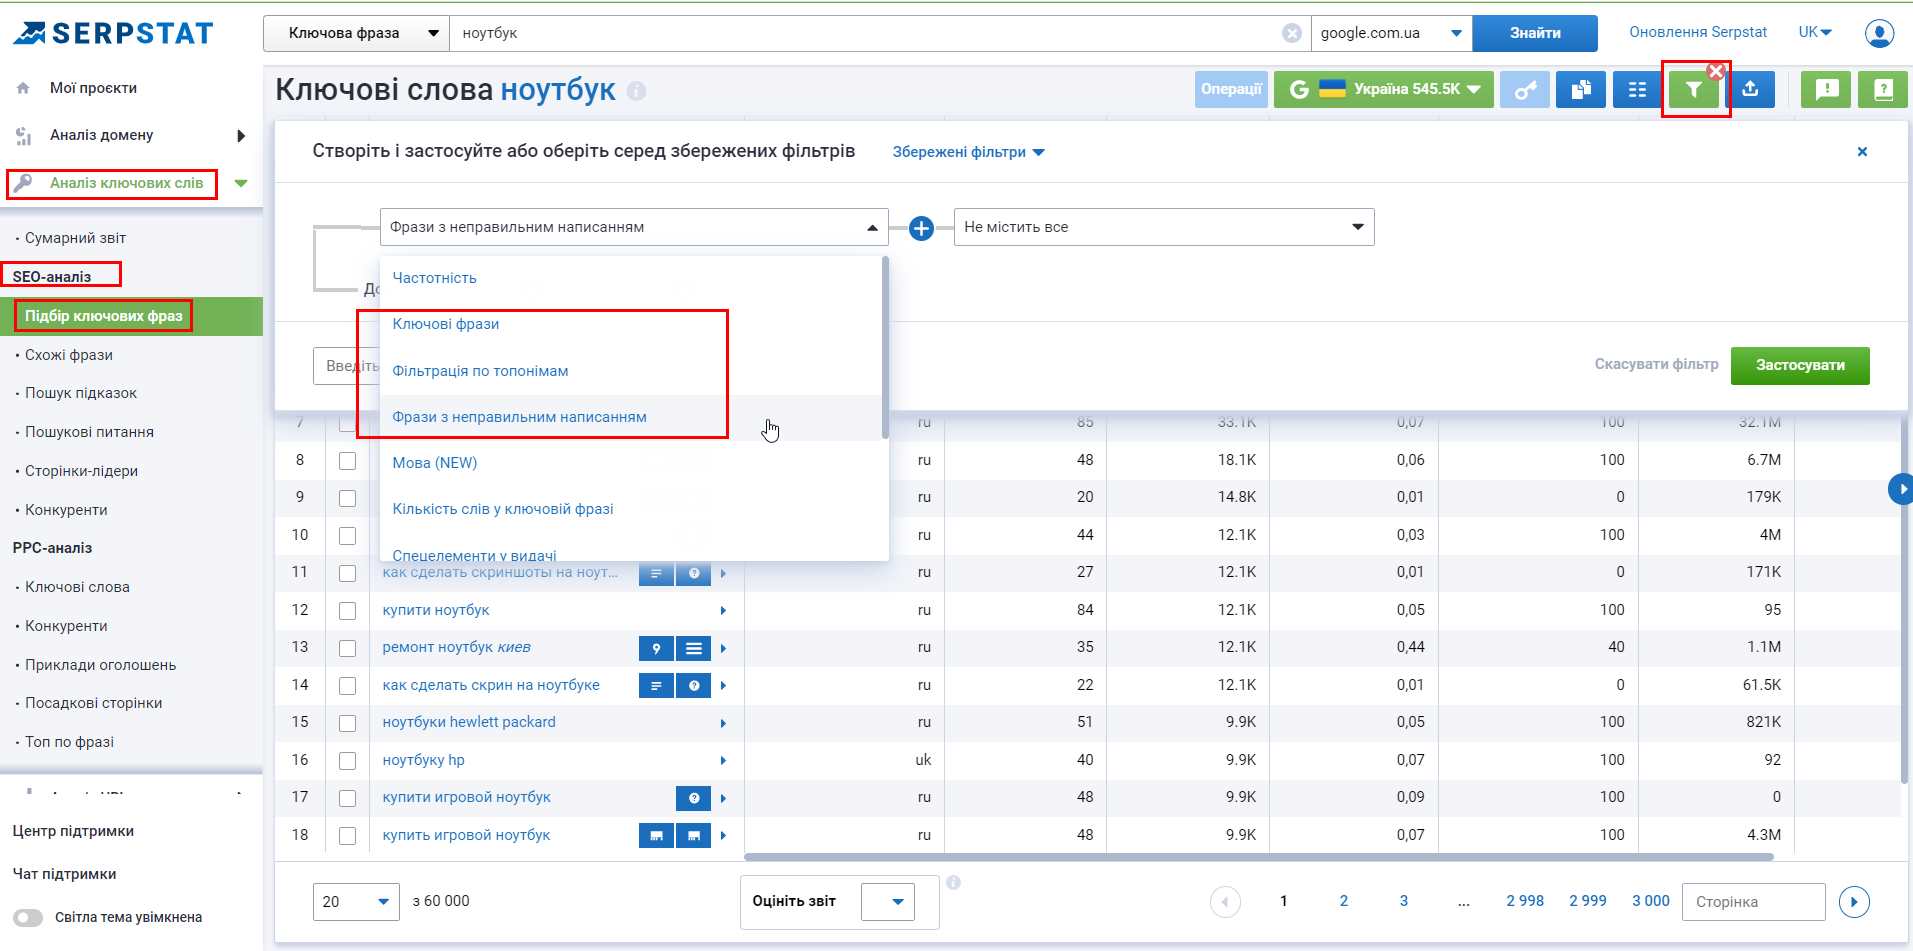
Task: Tick the checkbox for row 16
Action: [347, 761]
